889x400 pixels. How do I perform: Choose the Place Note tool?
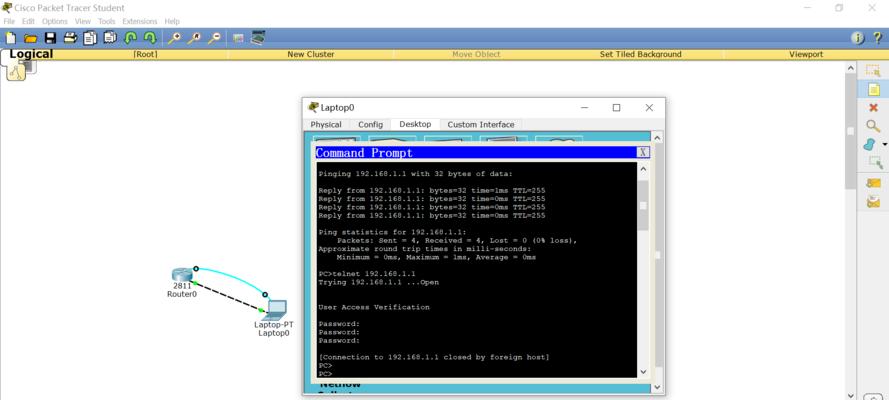874,89
